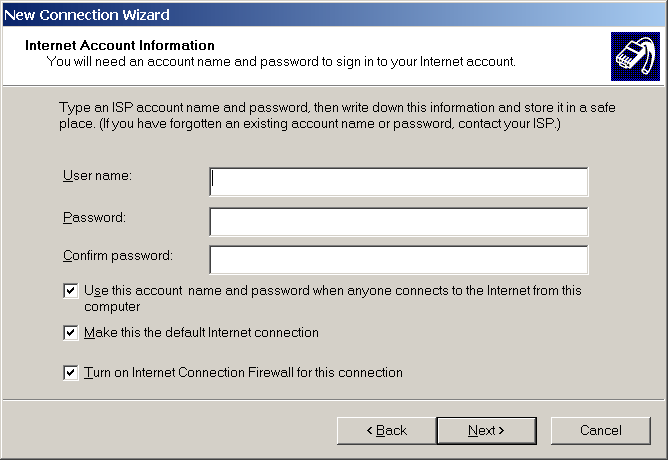Image resolution: width=668 pixels, height=460 pixels.
Task: Click the 'Password:' label text
Action: point(94,217)
